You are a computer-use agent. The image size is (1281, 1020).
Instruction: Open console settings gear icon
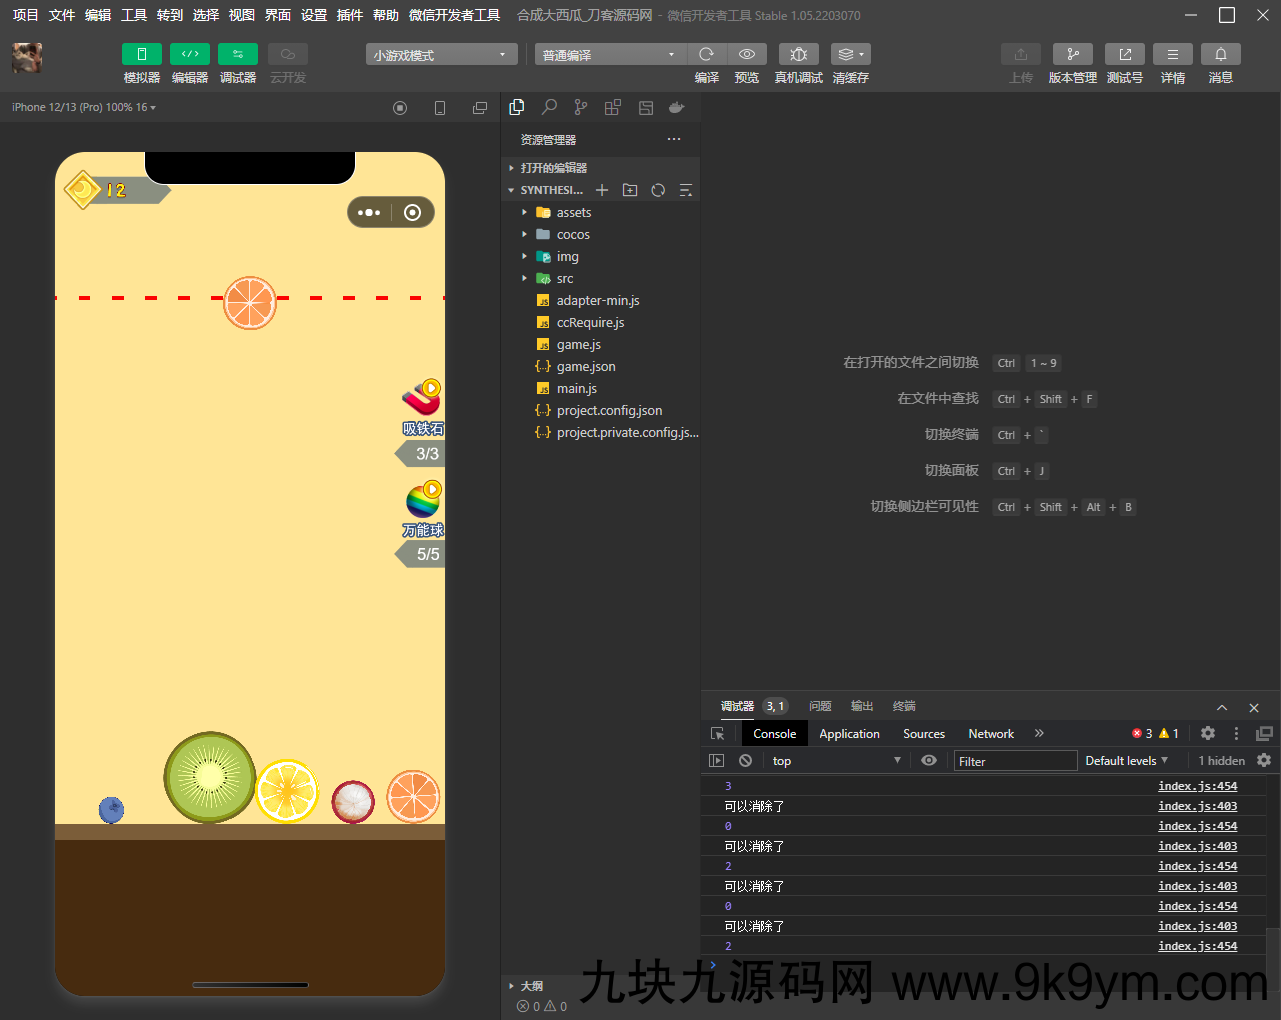pyautogui.click(x=1264, y=760)
